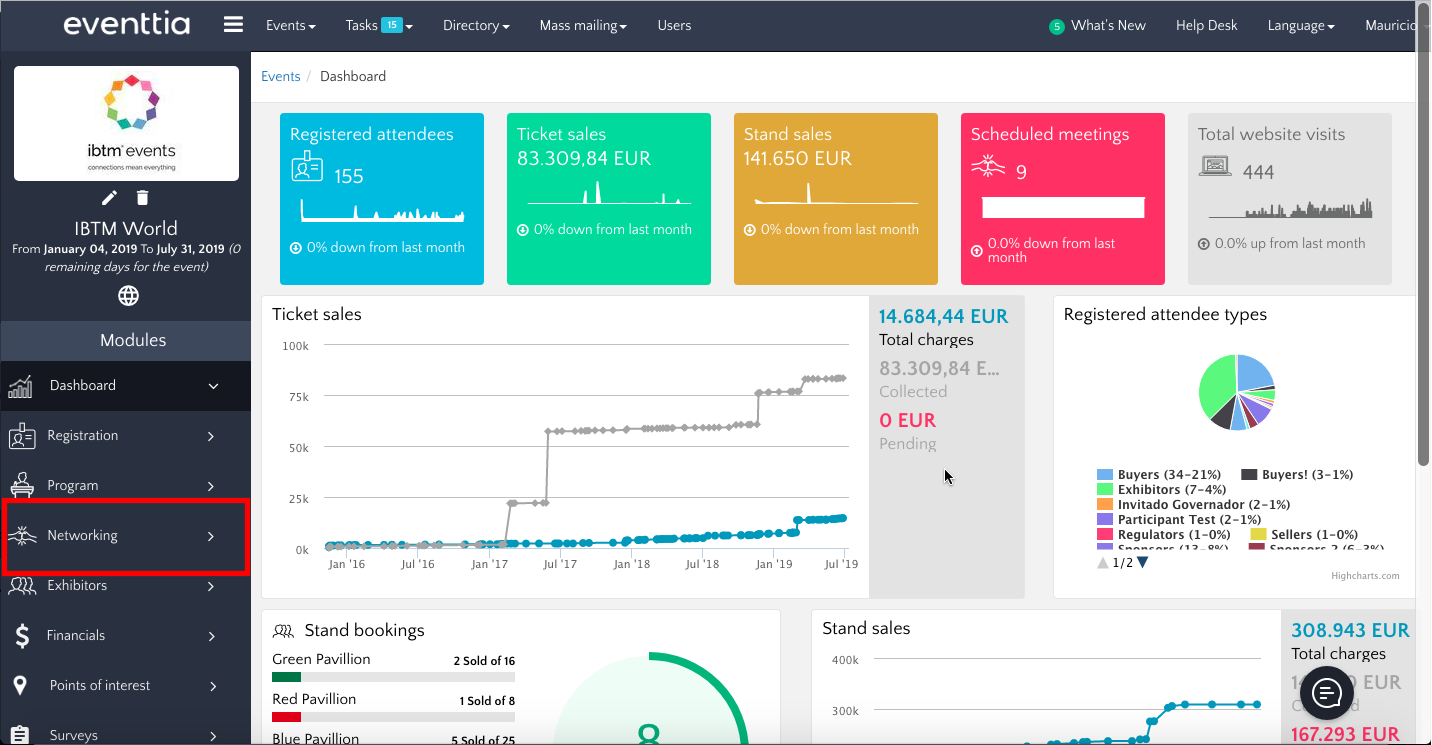Screen dimensions: 1432x745
Task: Open the chat bubble widget
Action: [1326, 692]
